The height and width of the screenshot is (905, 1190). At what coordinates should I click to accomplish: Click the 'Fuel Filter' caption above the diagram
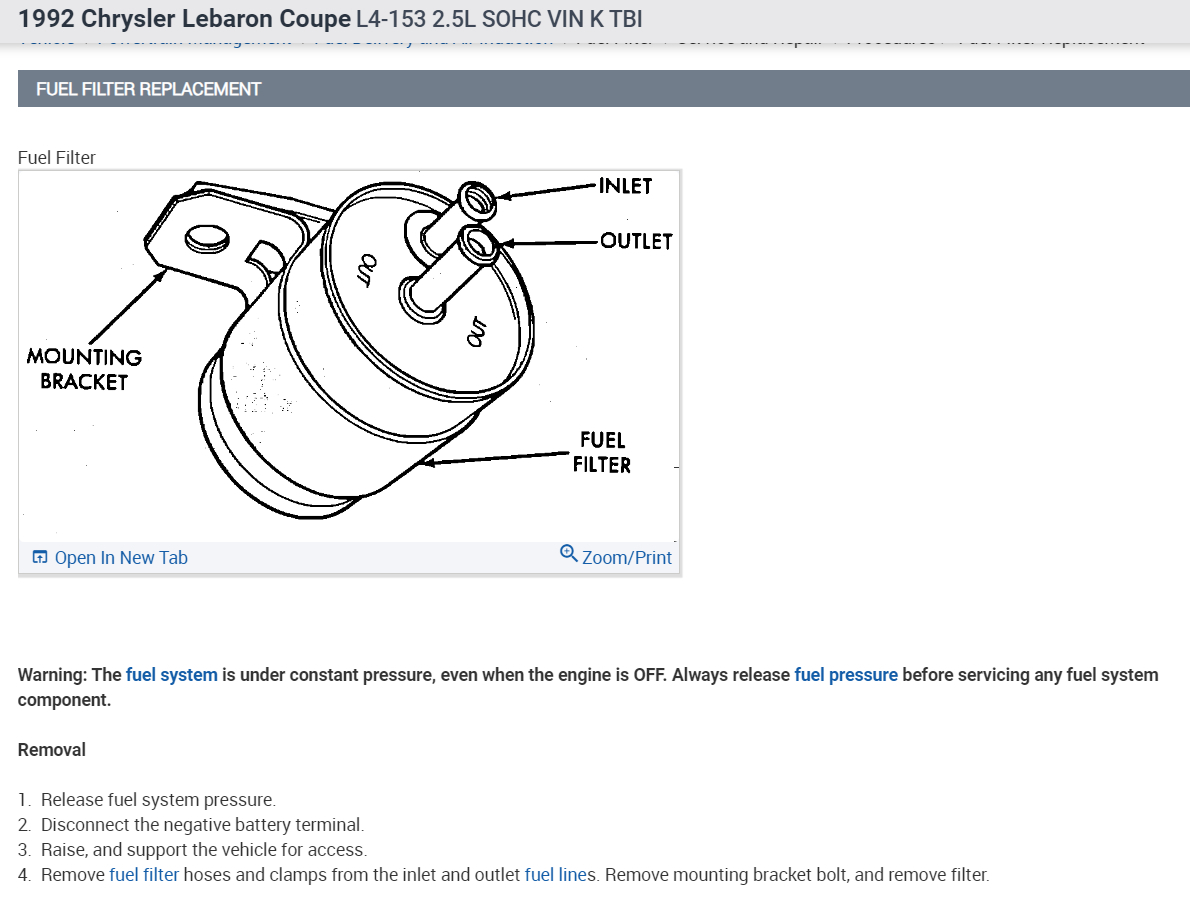pos(57,158)
